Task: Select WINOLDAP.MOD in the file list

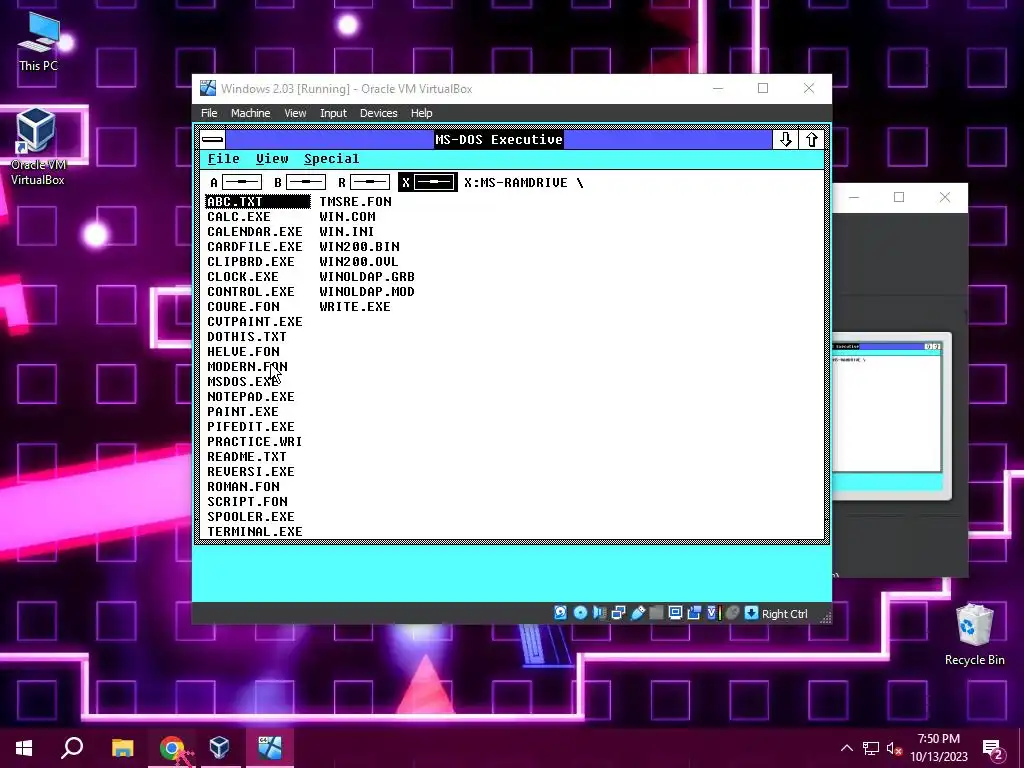Action: click(367, 292)
